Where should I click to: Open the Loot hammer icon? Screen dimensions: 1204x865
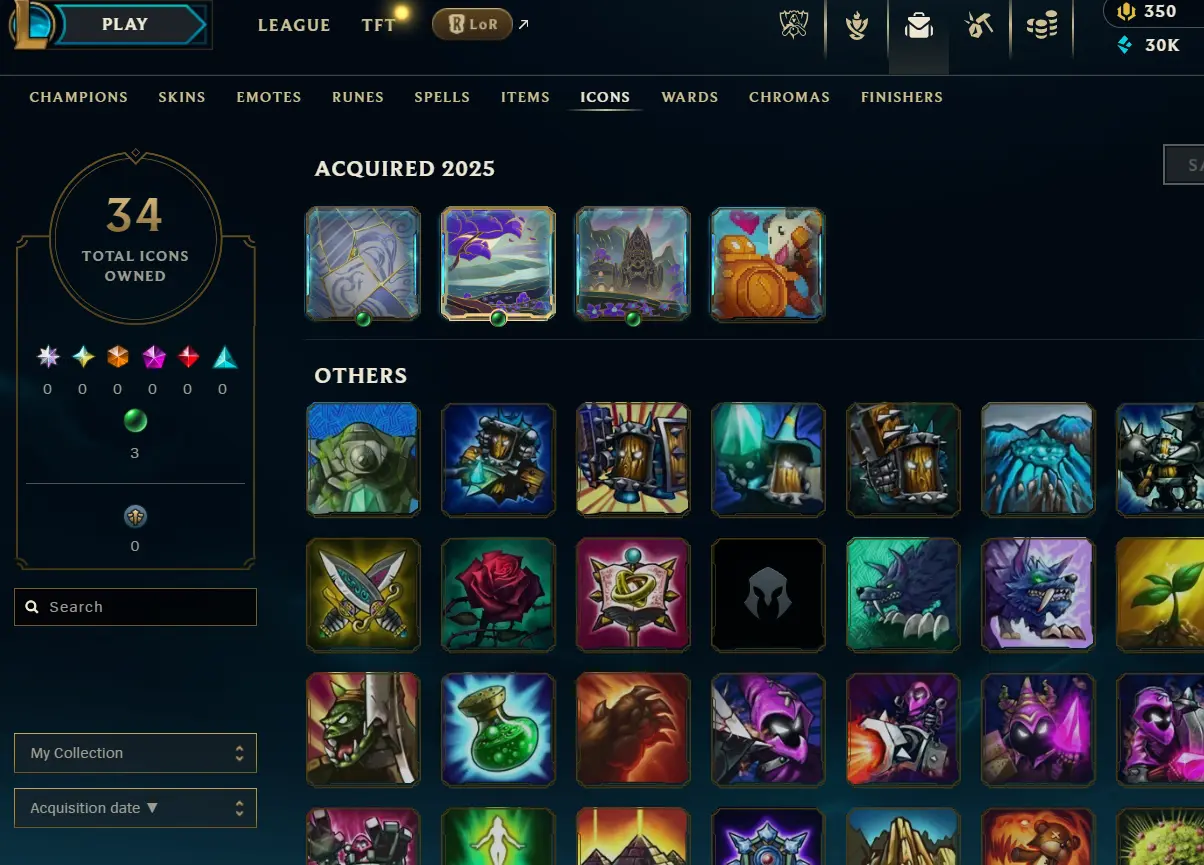point(979,26)
